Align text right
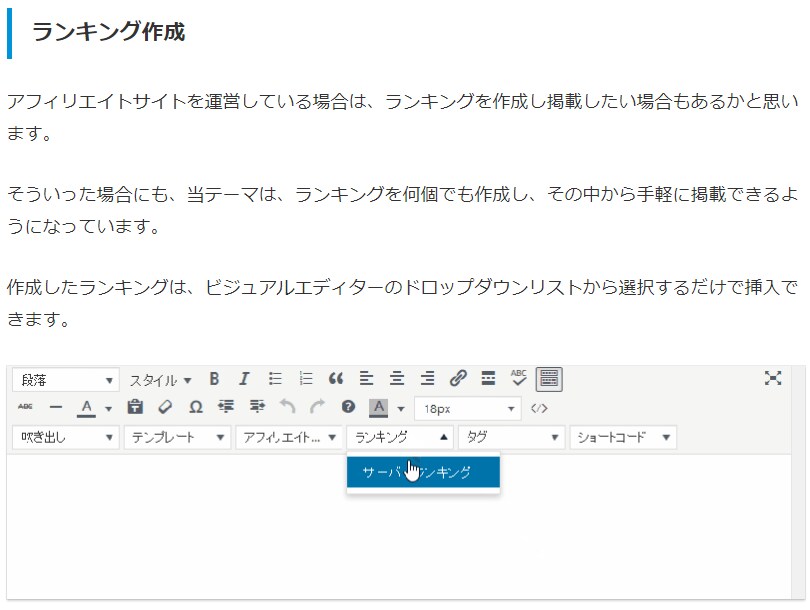Screen dimensions: 810x610 [427, 379]
